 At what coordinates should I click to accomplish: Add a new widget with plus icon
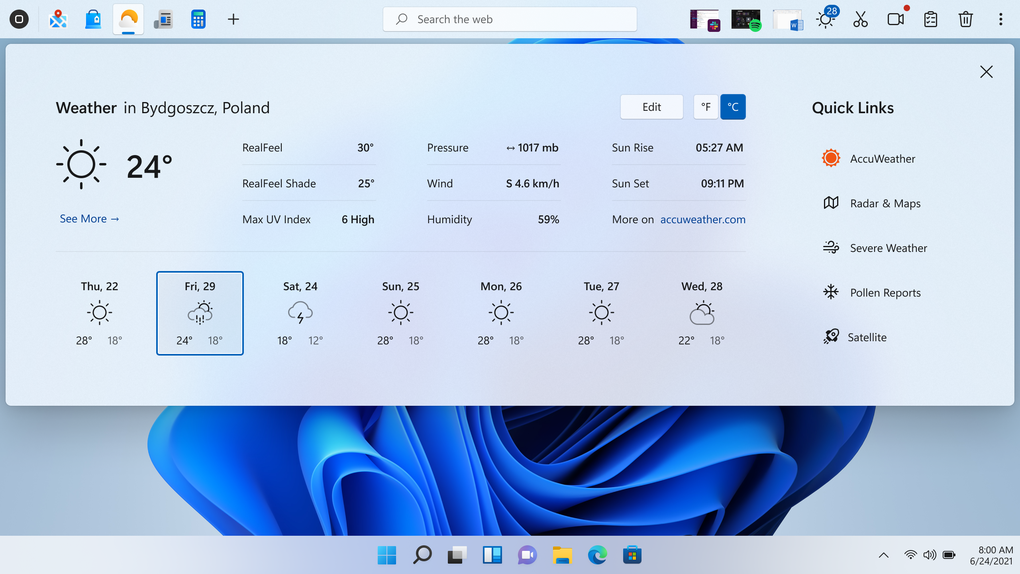[234, 19]
